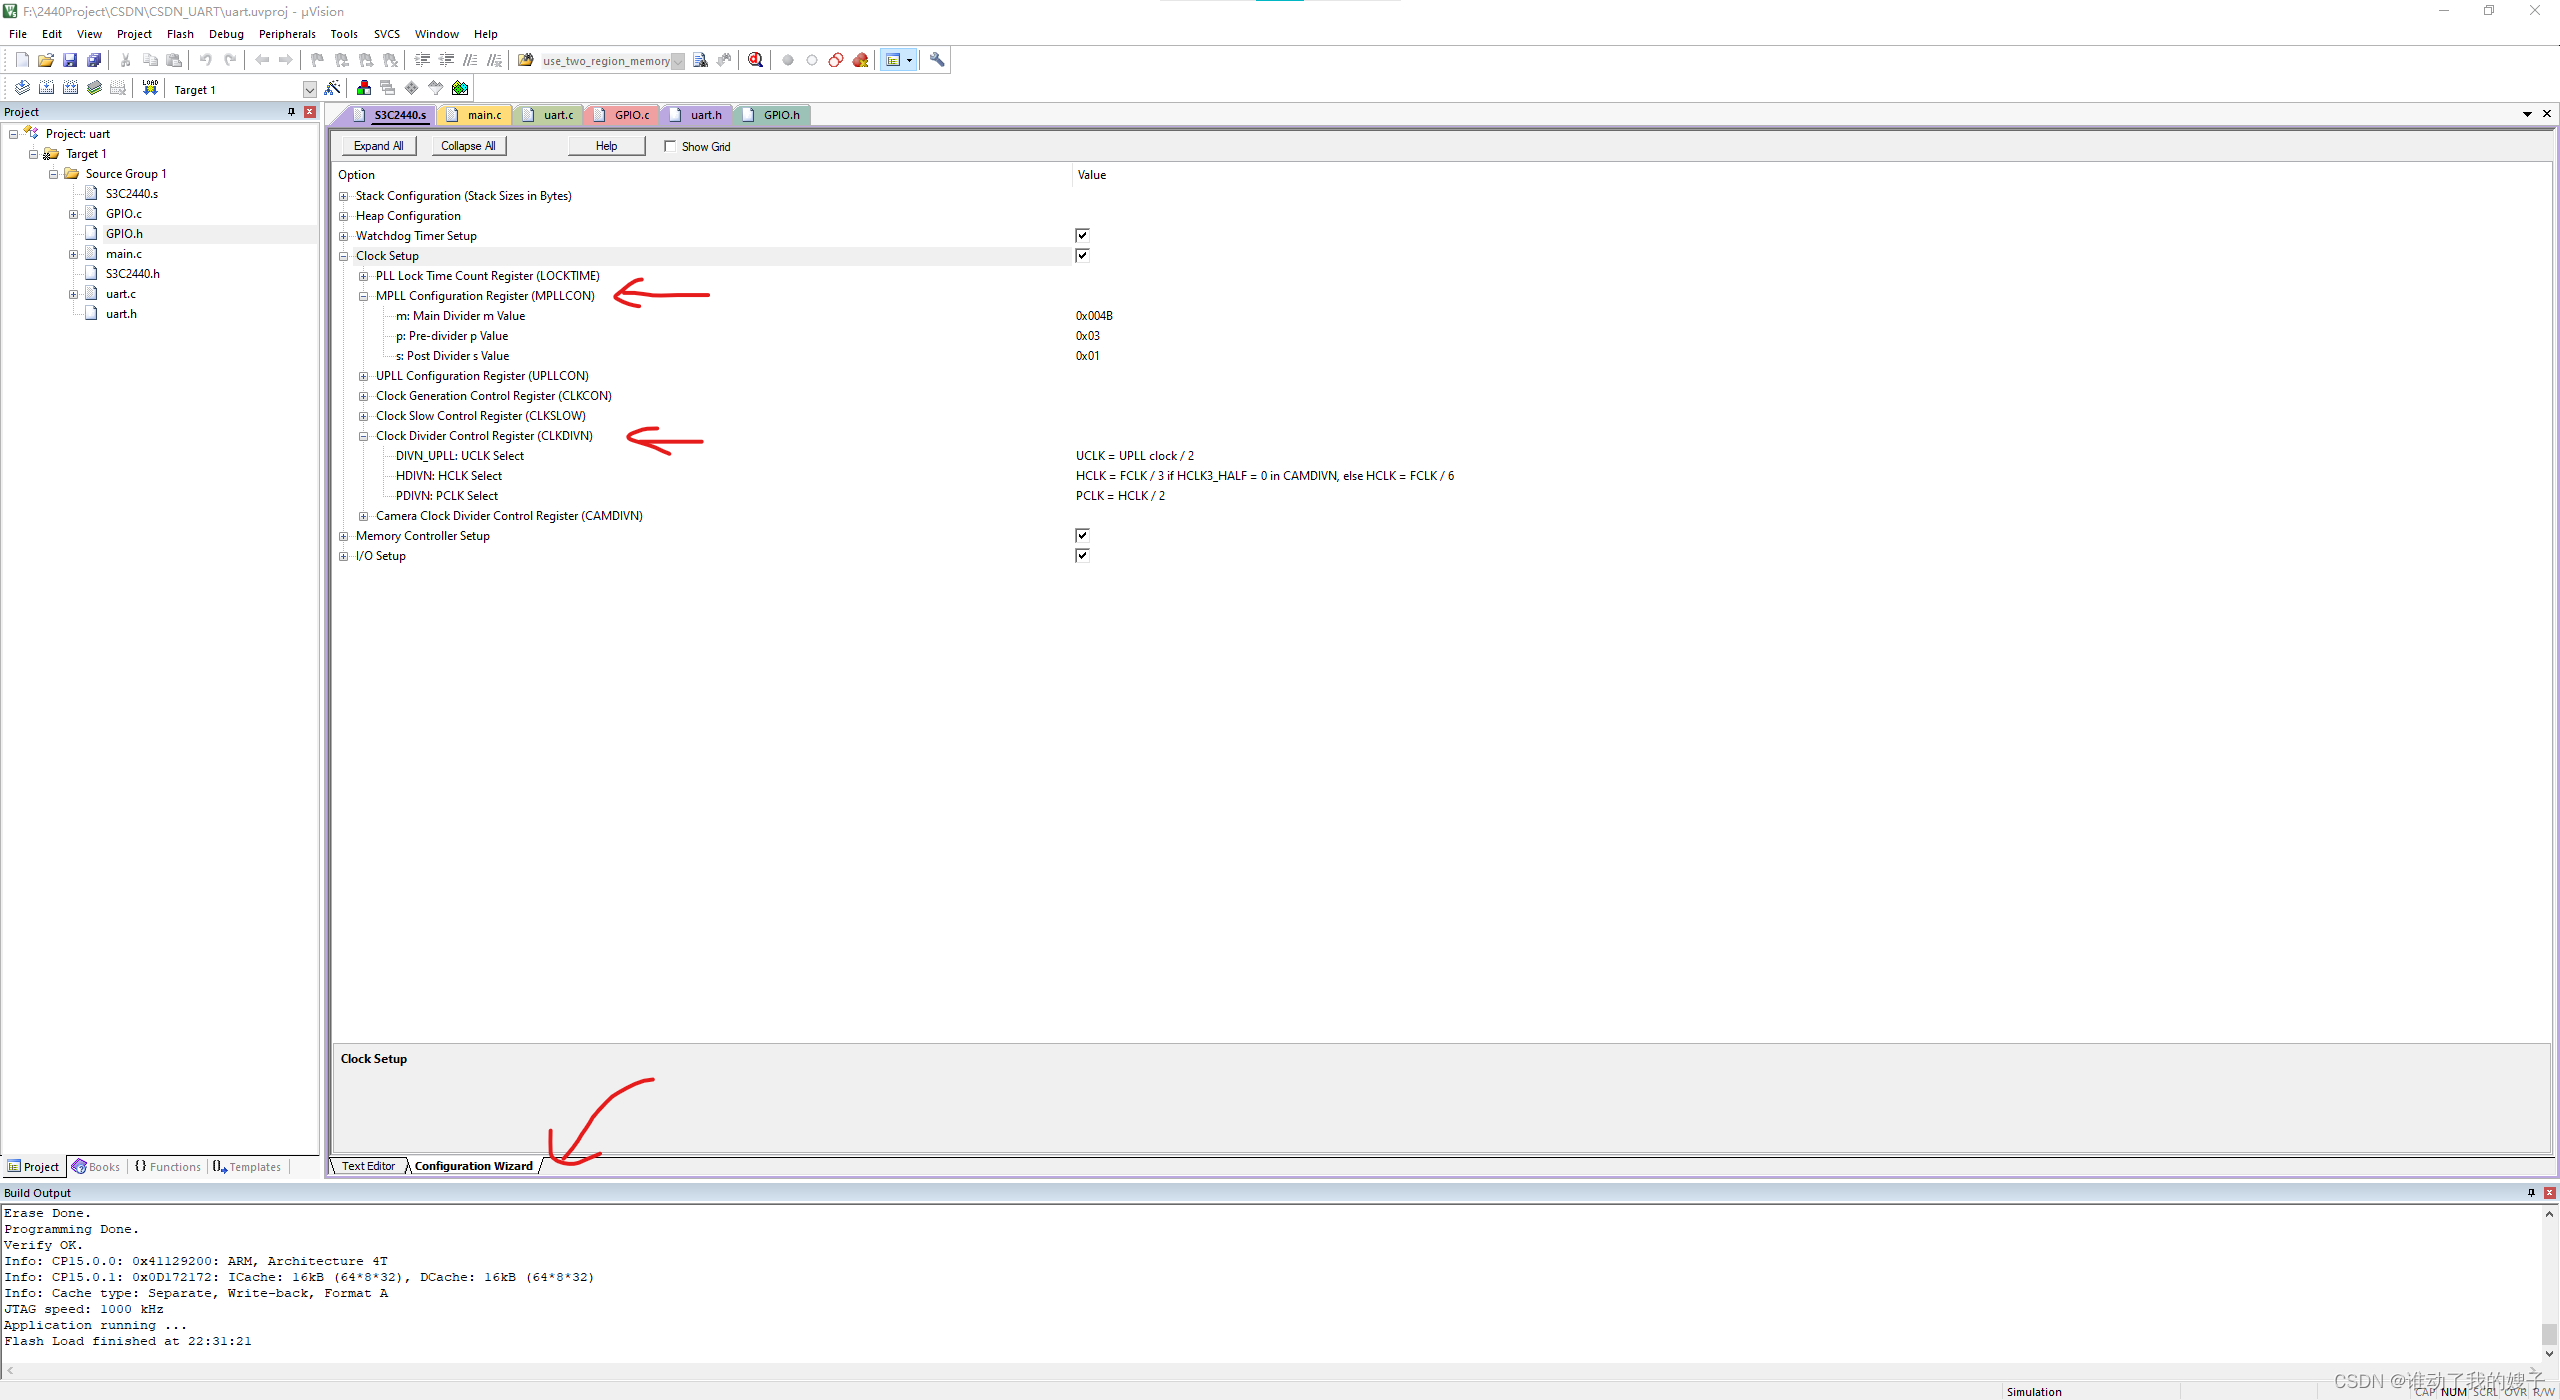Toggle the Memory Controller Setup checkbox
The width and height of the screenshot is (2560, 1400).
[1082, 535]
